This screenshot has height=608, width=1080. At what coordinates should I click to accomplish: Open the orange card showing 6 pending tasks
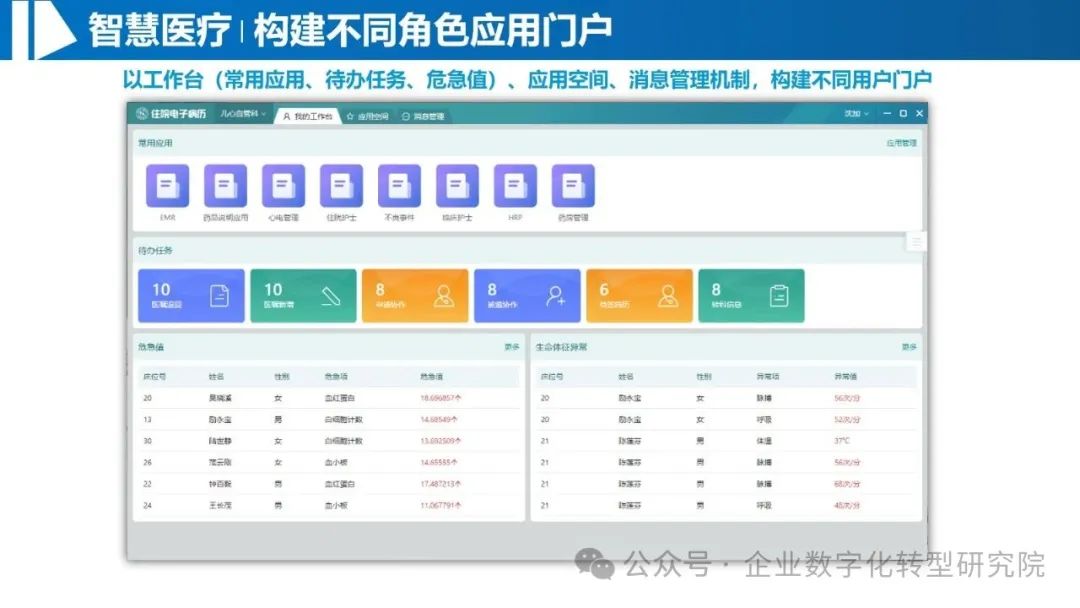click(x=639, y=296)
